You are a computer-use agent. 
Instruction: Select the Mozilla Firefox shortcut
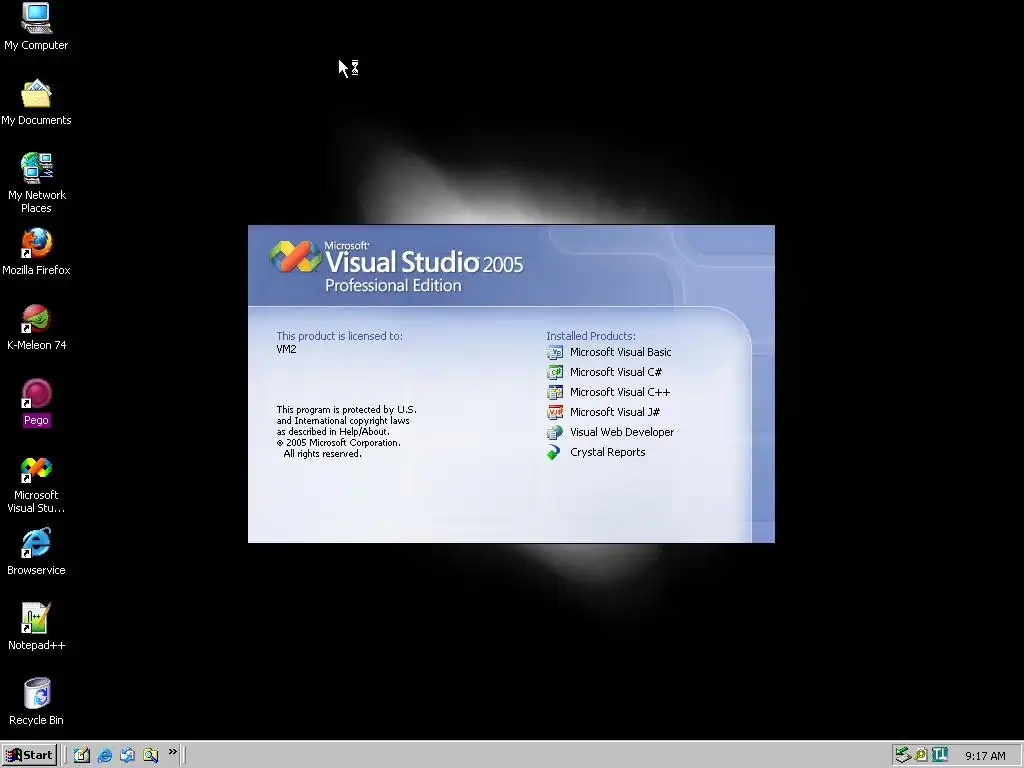(37, 252)
